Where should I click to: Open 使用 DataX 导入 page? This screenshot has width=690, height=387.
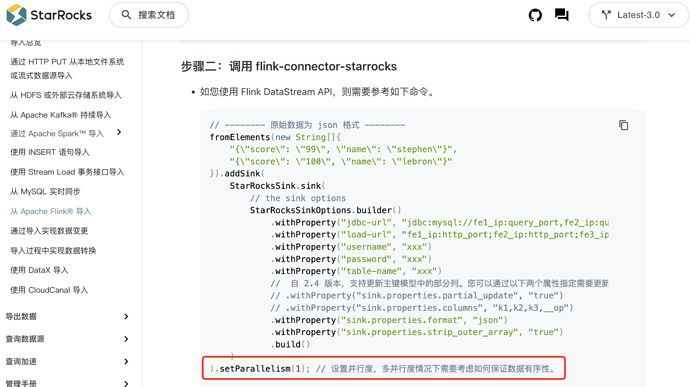click(39, 270)
